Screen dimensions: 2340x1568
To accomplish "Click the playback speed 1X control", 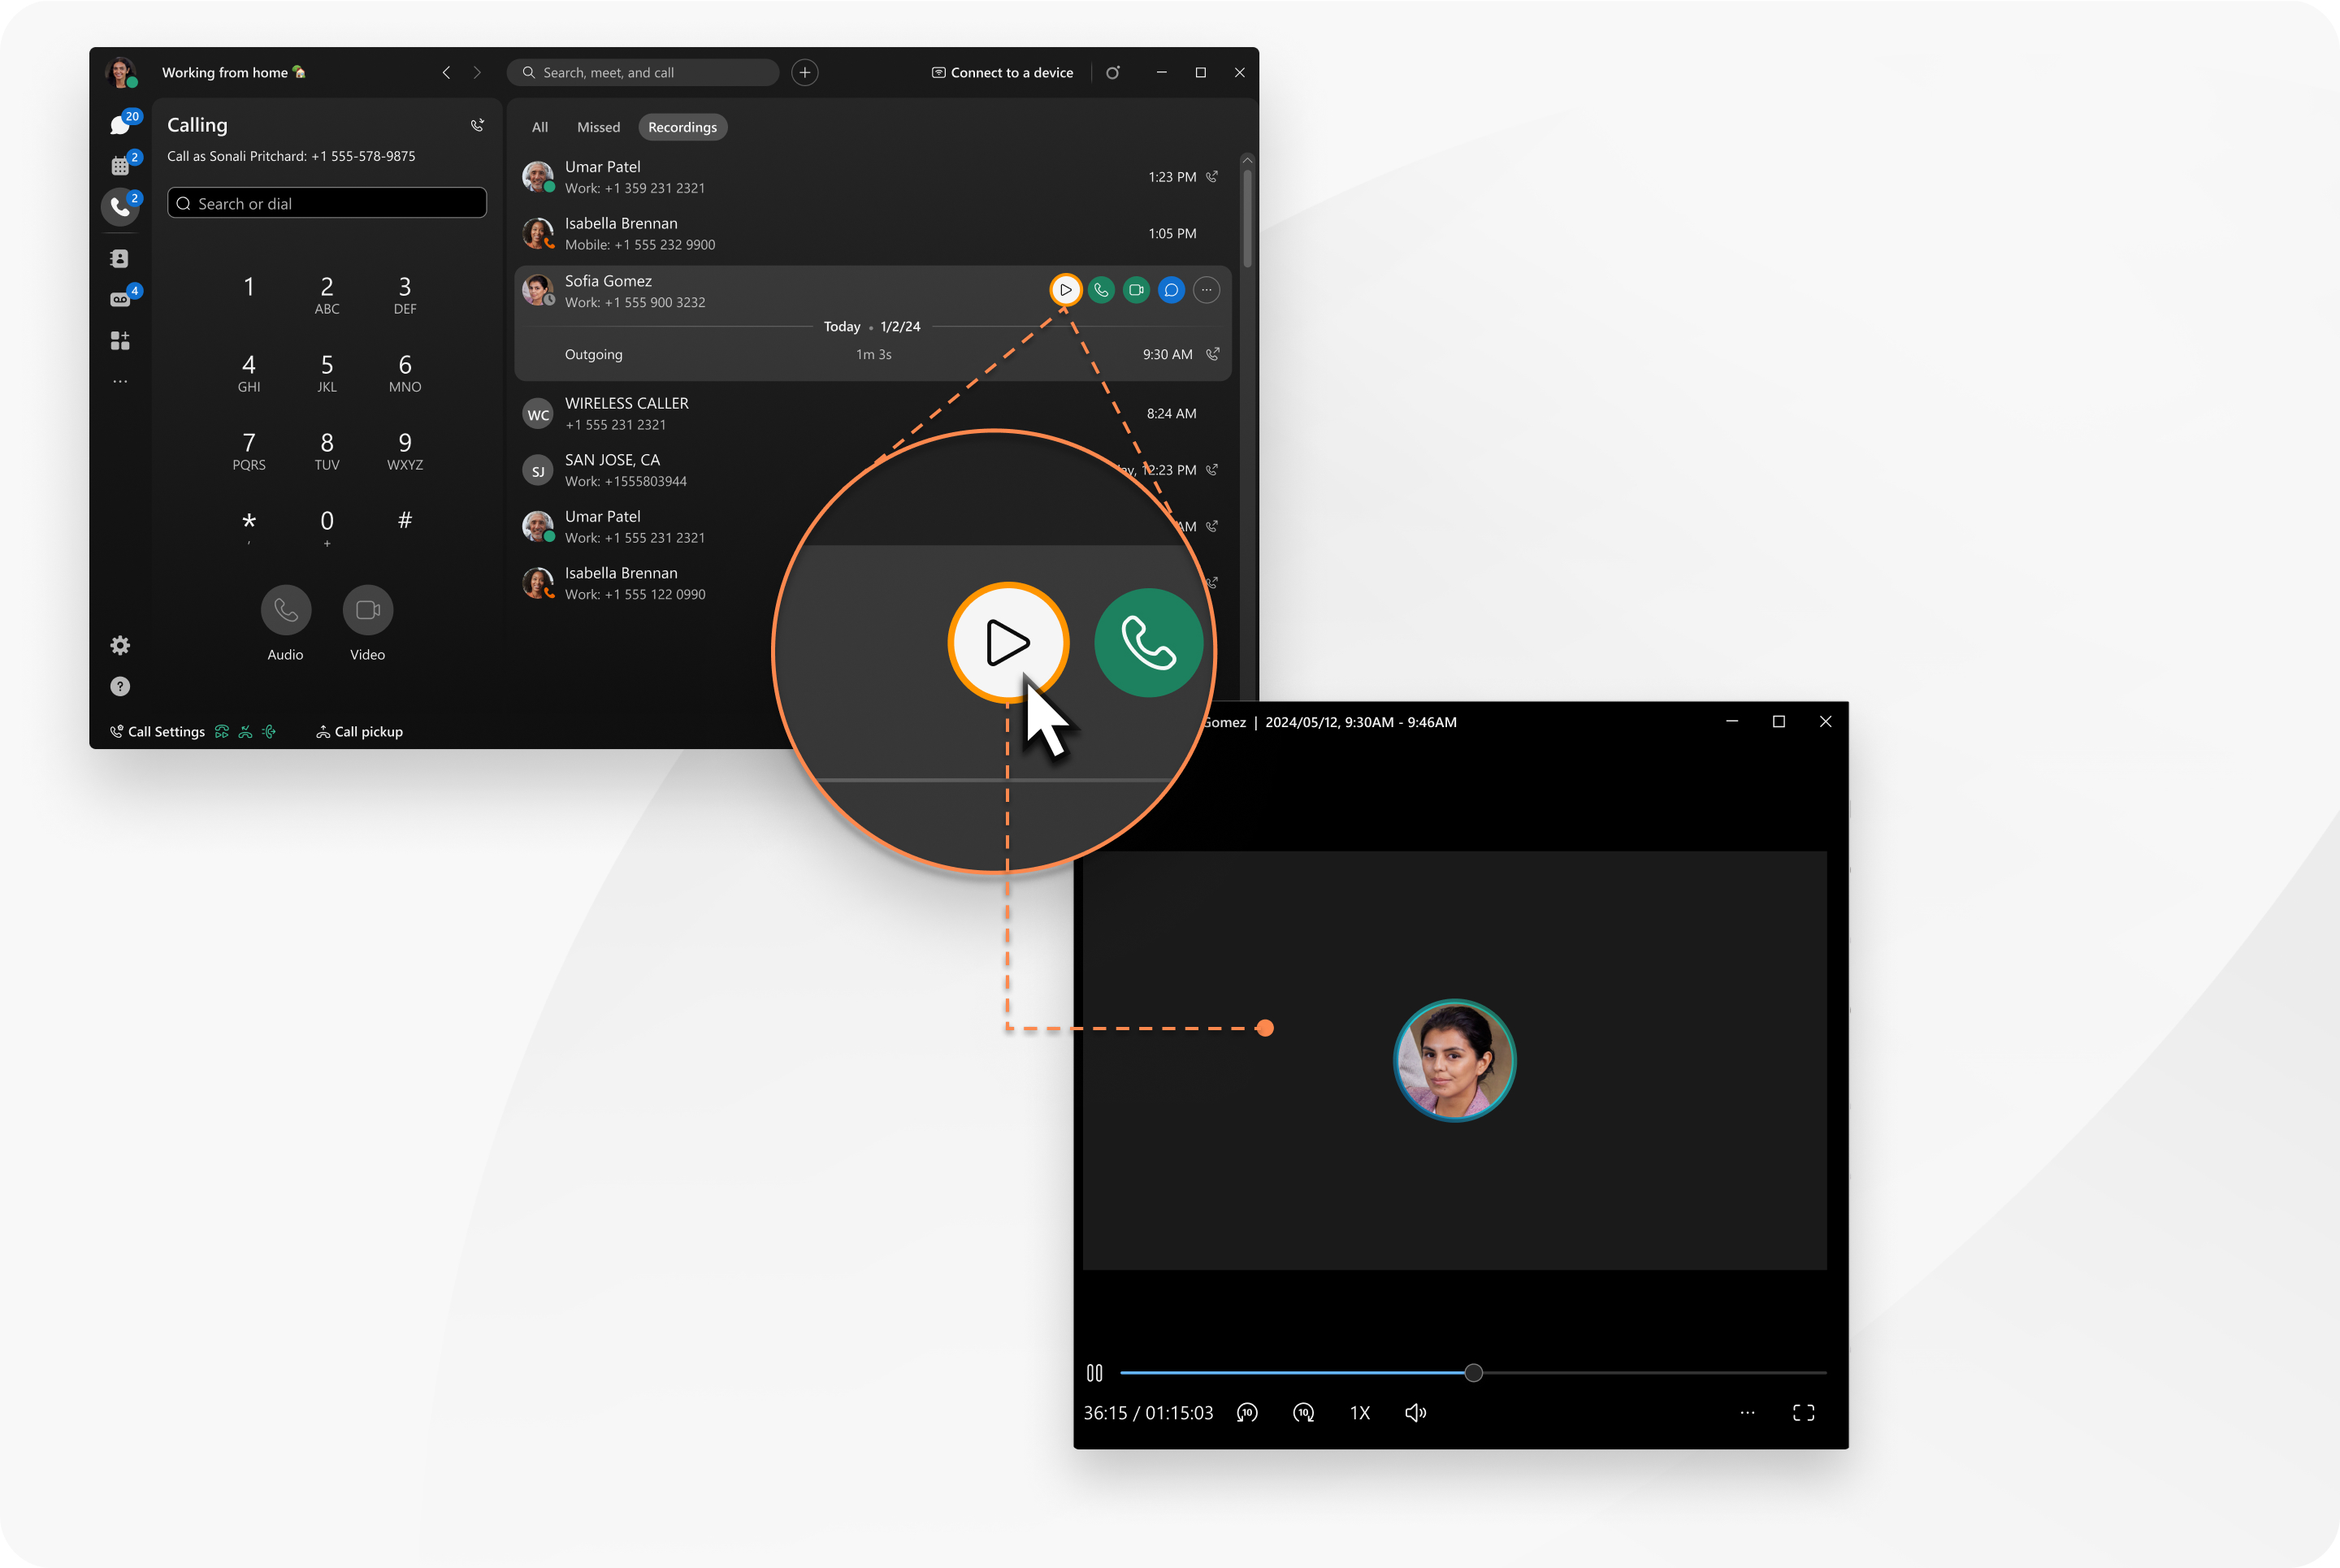I will [1362, 1412].
